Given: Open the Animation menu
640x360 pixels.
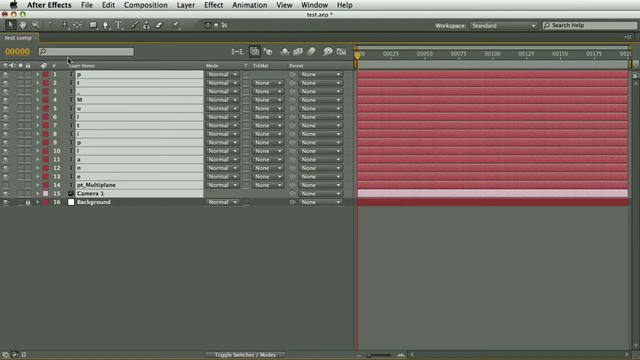Looking at the screenshot, I should (x=249, y=5).
